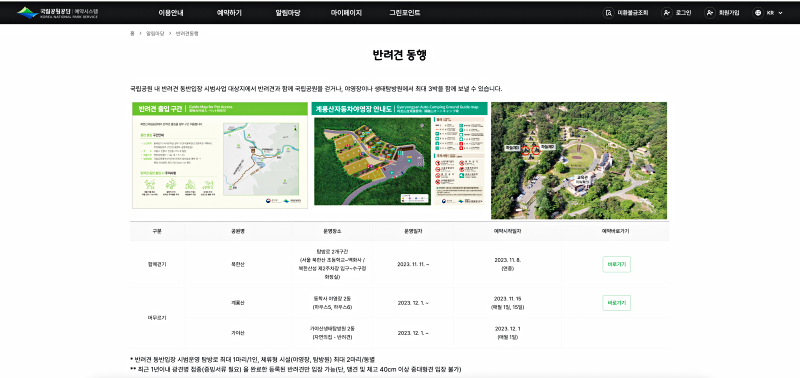Viewport: 800px width, 378px height.
Task: Click the 북한산 park name cell
Action: [x=238, y=264]
